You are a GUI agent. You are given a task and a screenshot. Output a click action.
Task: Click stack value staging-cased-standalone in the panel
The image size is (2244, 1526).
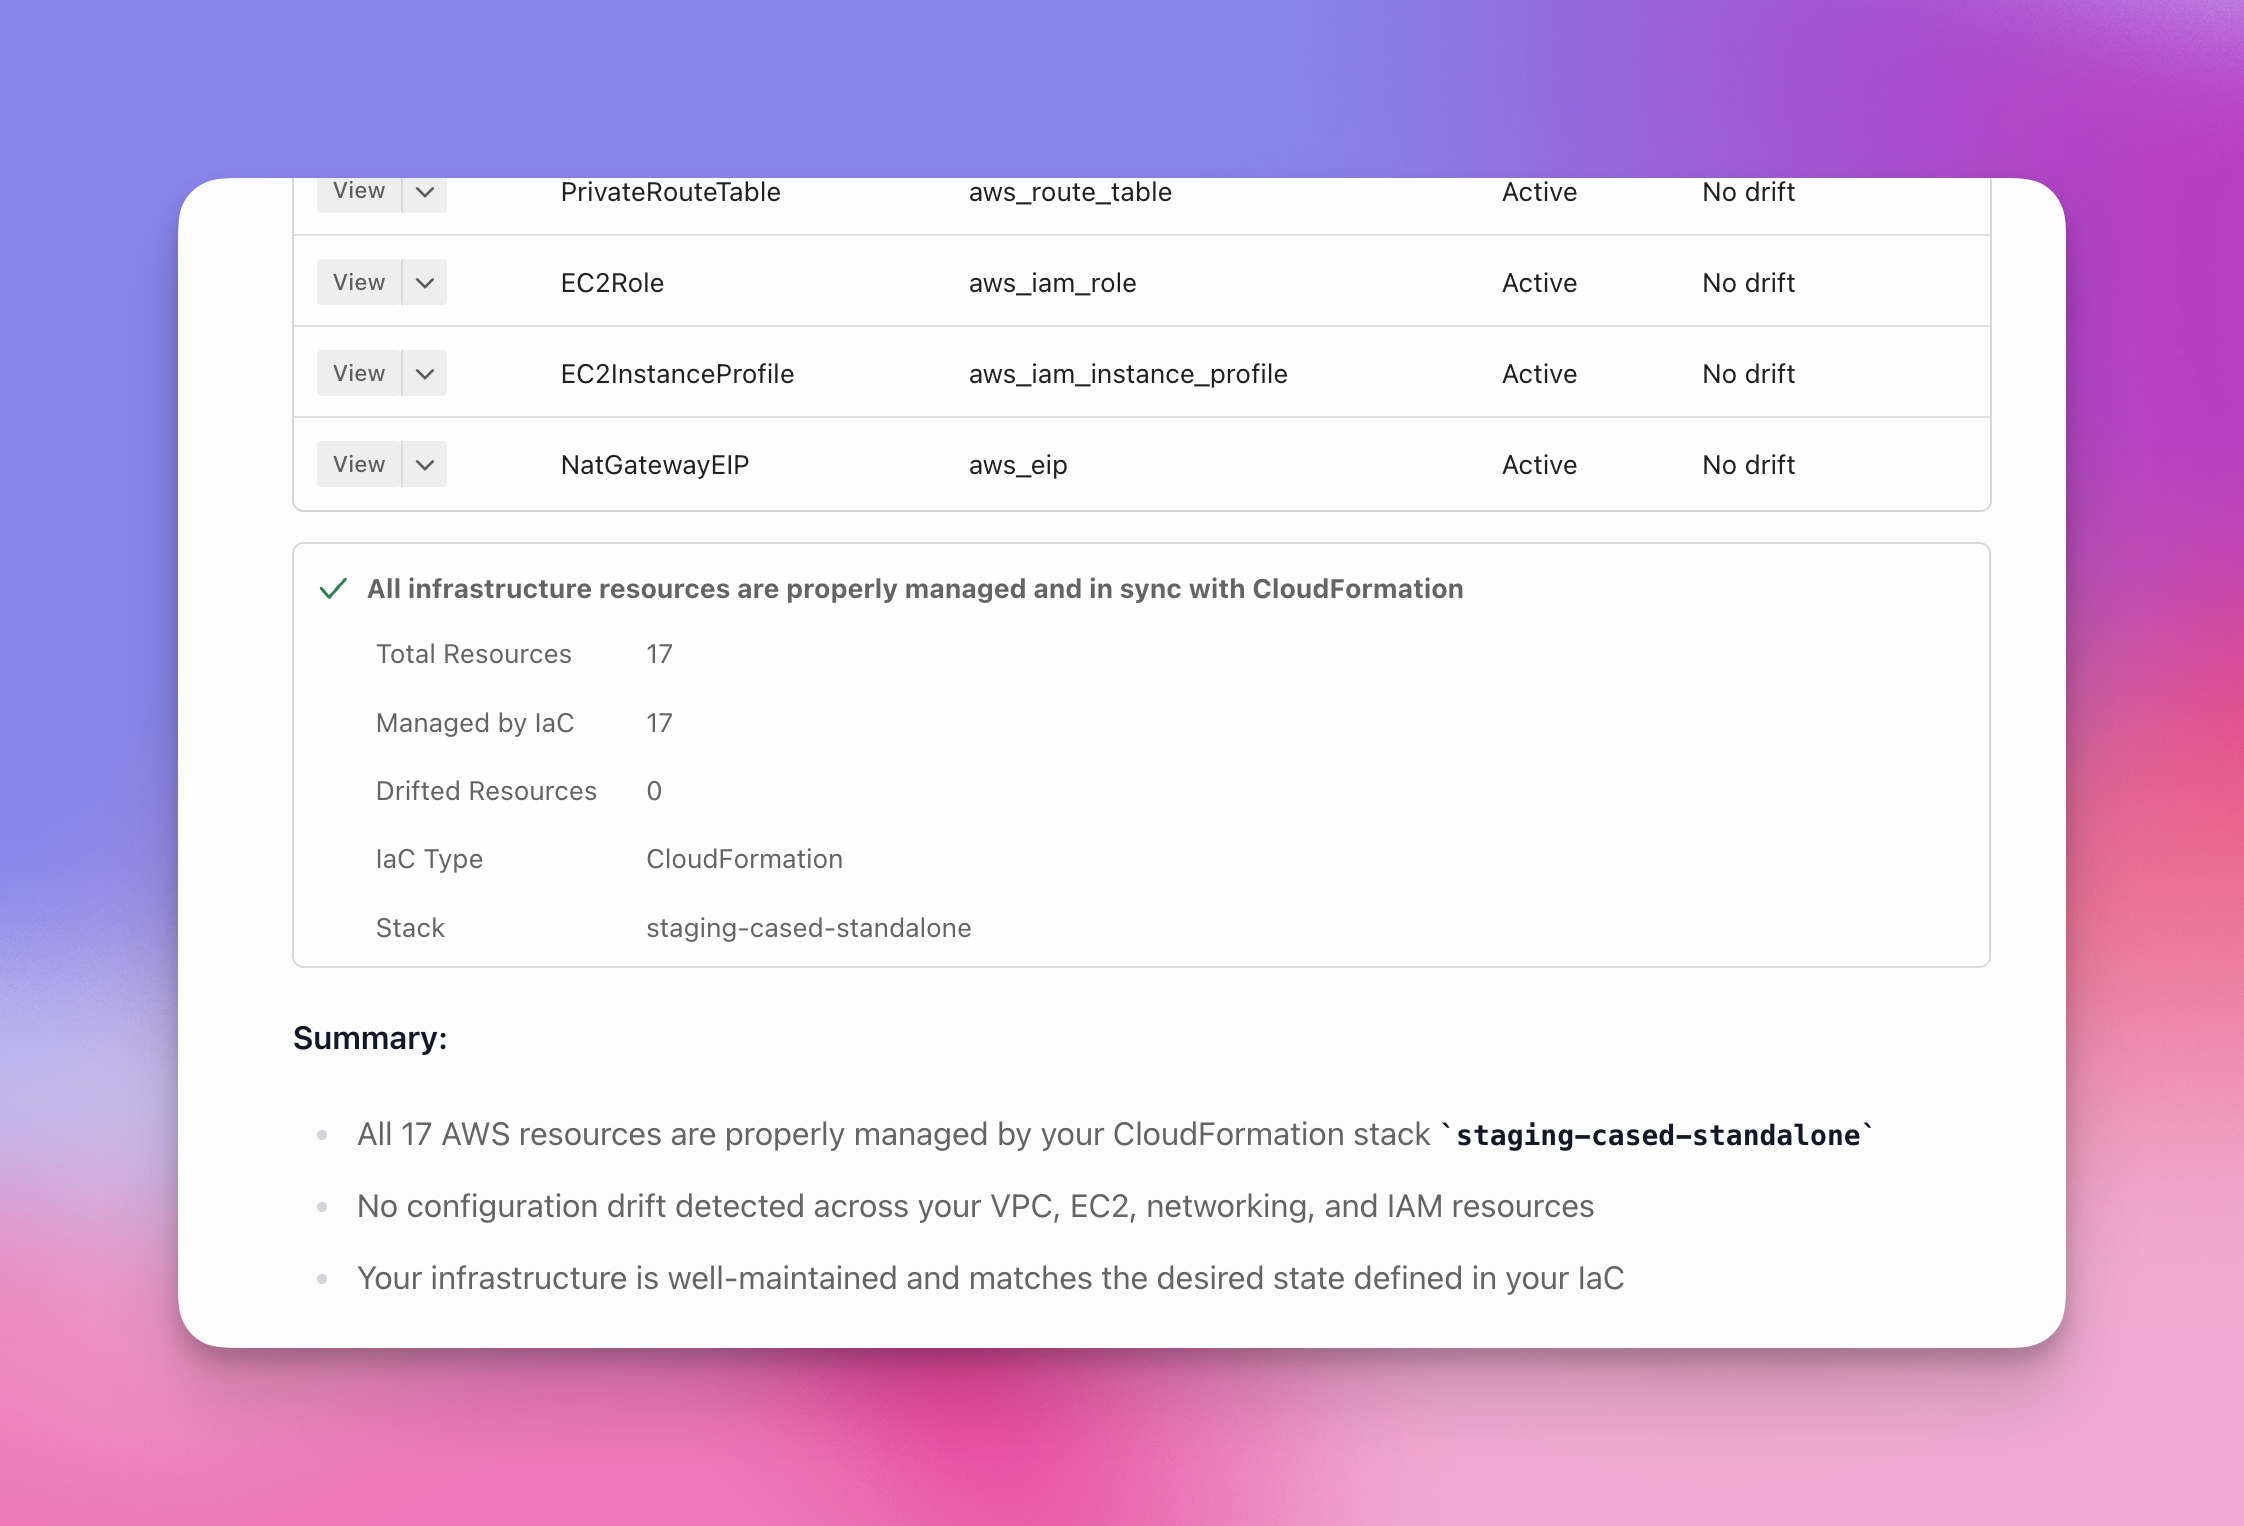pyautogui.click(x=808, y=928)
